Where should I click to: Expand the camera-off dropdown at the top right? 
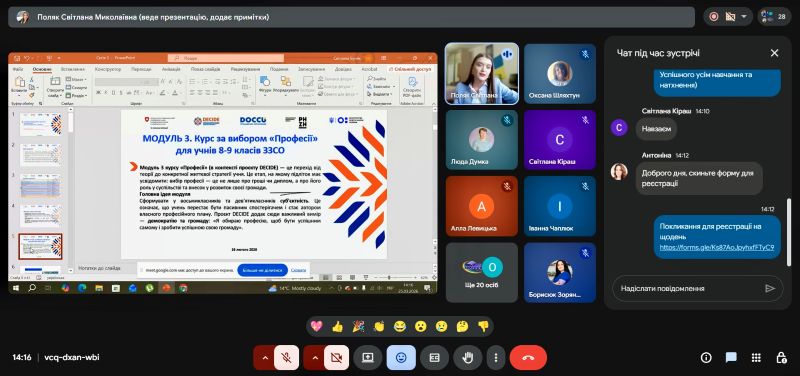pos(744,17)
